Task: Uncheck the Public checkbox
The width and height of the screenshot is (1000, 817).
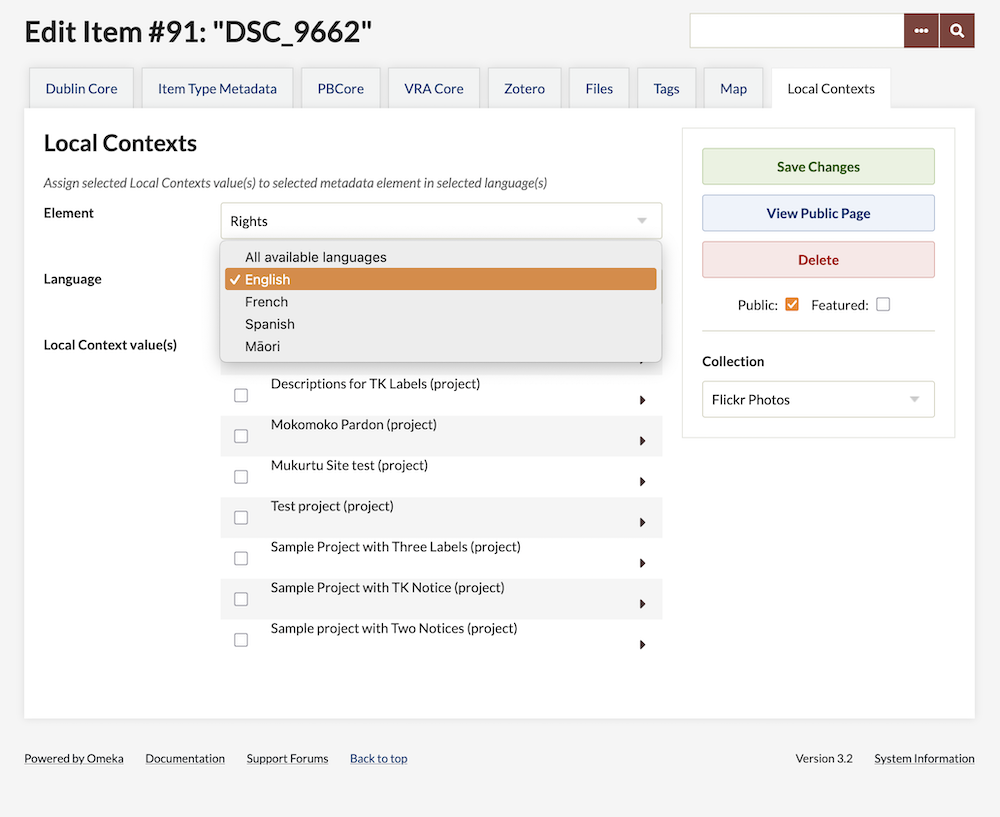Action: [x=792, y=305]
